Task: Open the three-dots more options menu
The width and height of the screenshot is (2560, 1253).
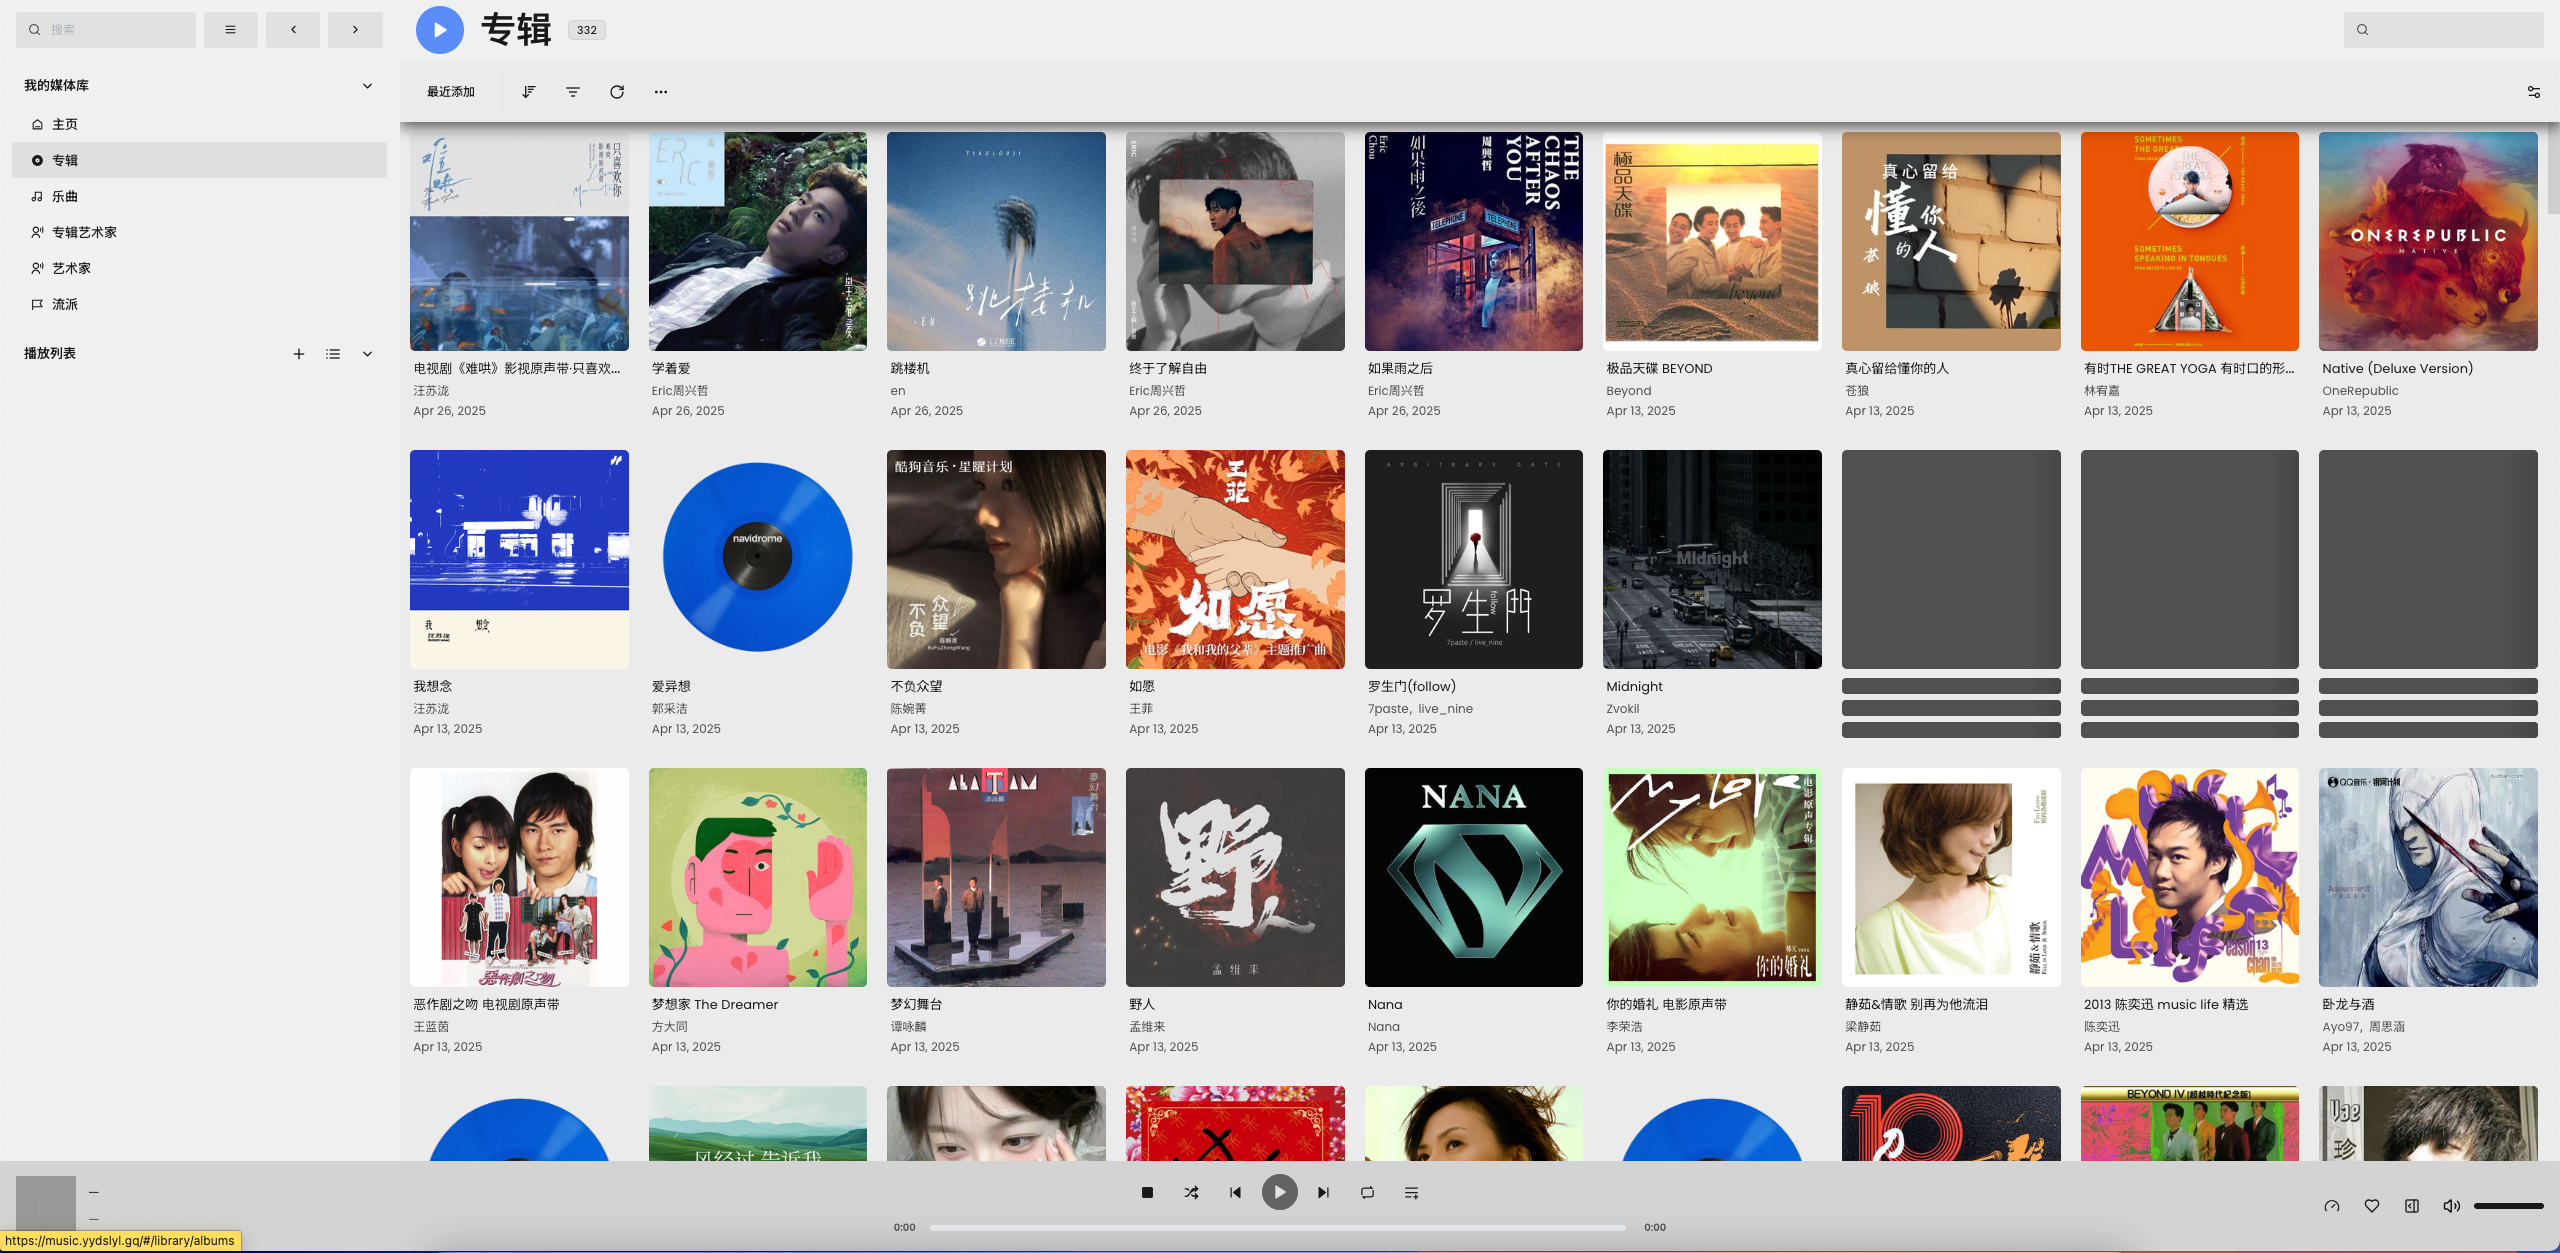Action: tap(661, 92)
